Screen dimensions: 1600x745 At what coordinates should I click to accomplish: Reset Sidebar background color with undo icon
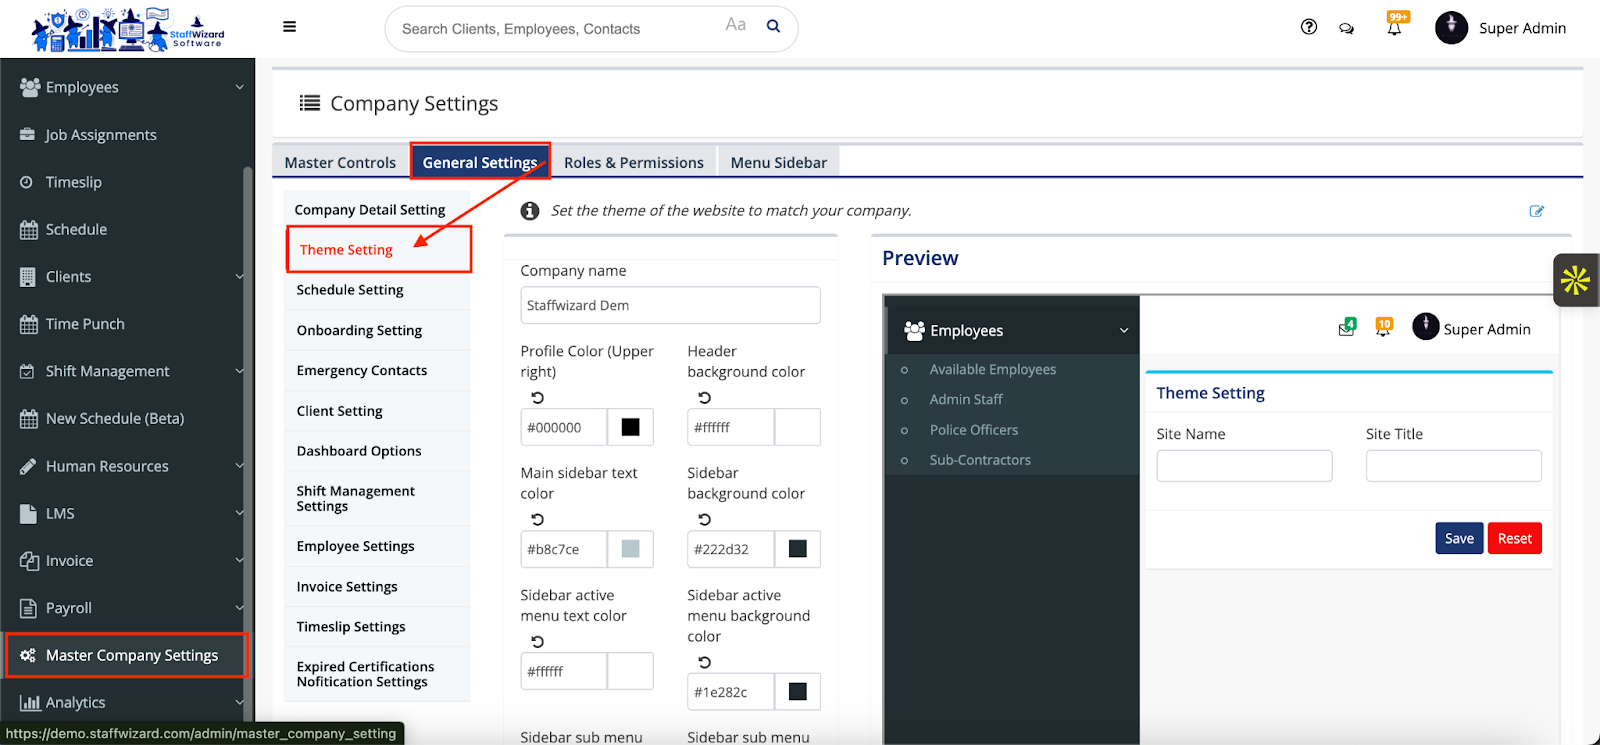point(704,520)
